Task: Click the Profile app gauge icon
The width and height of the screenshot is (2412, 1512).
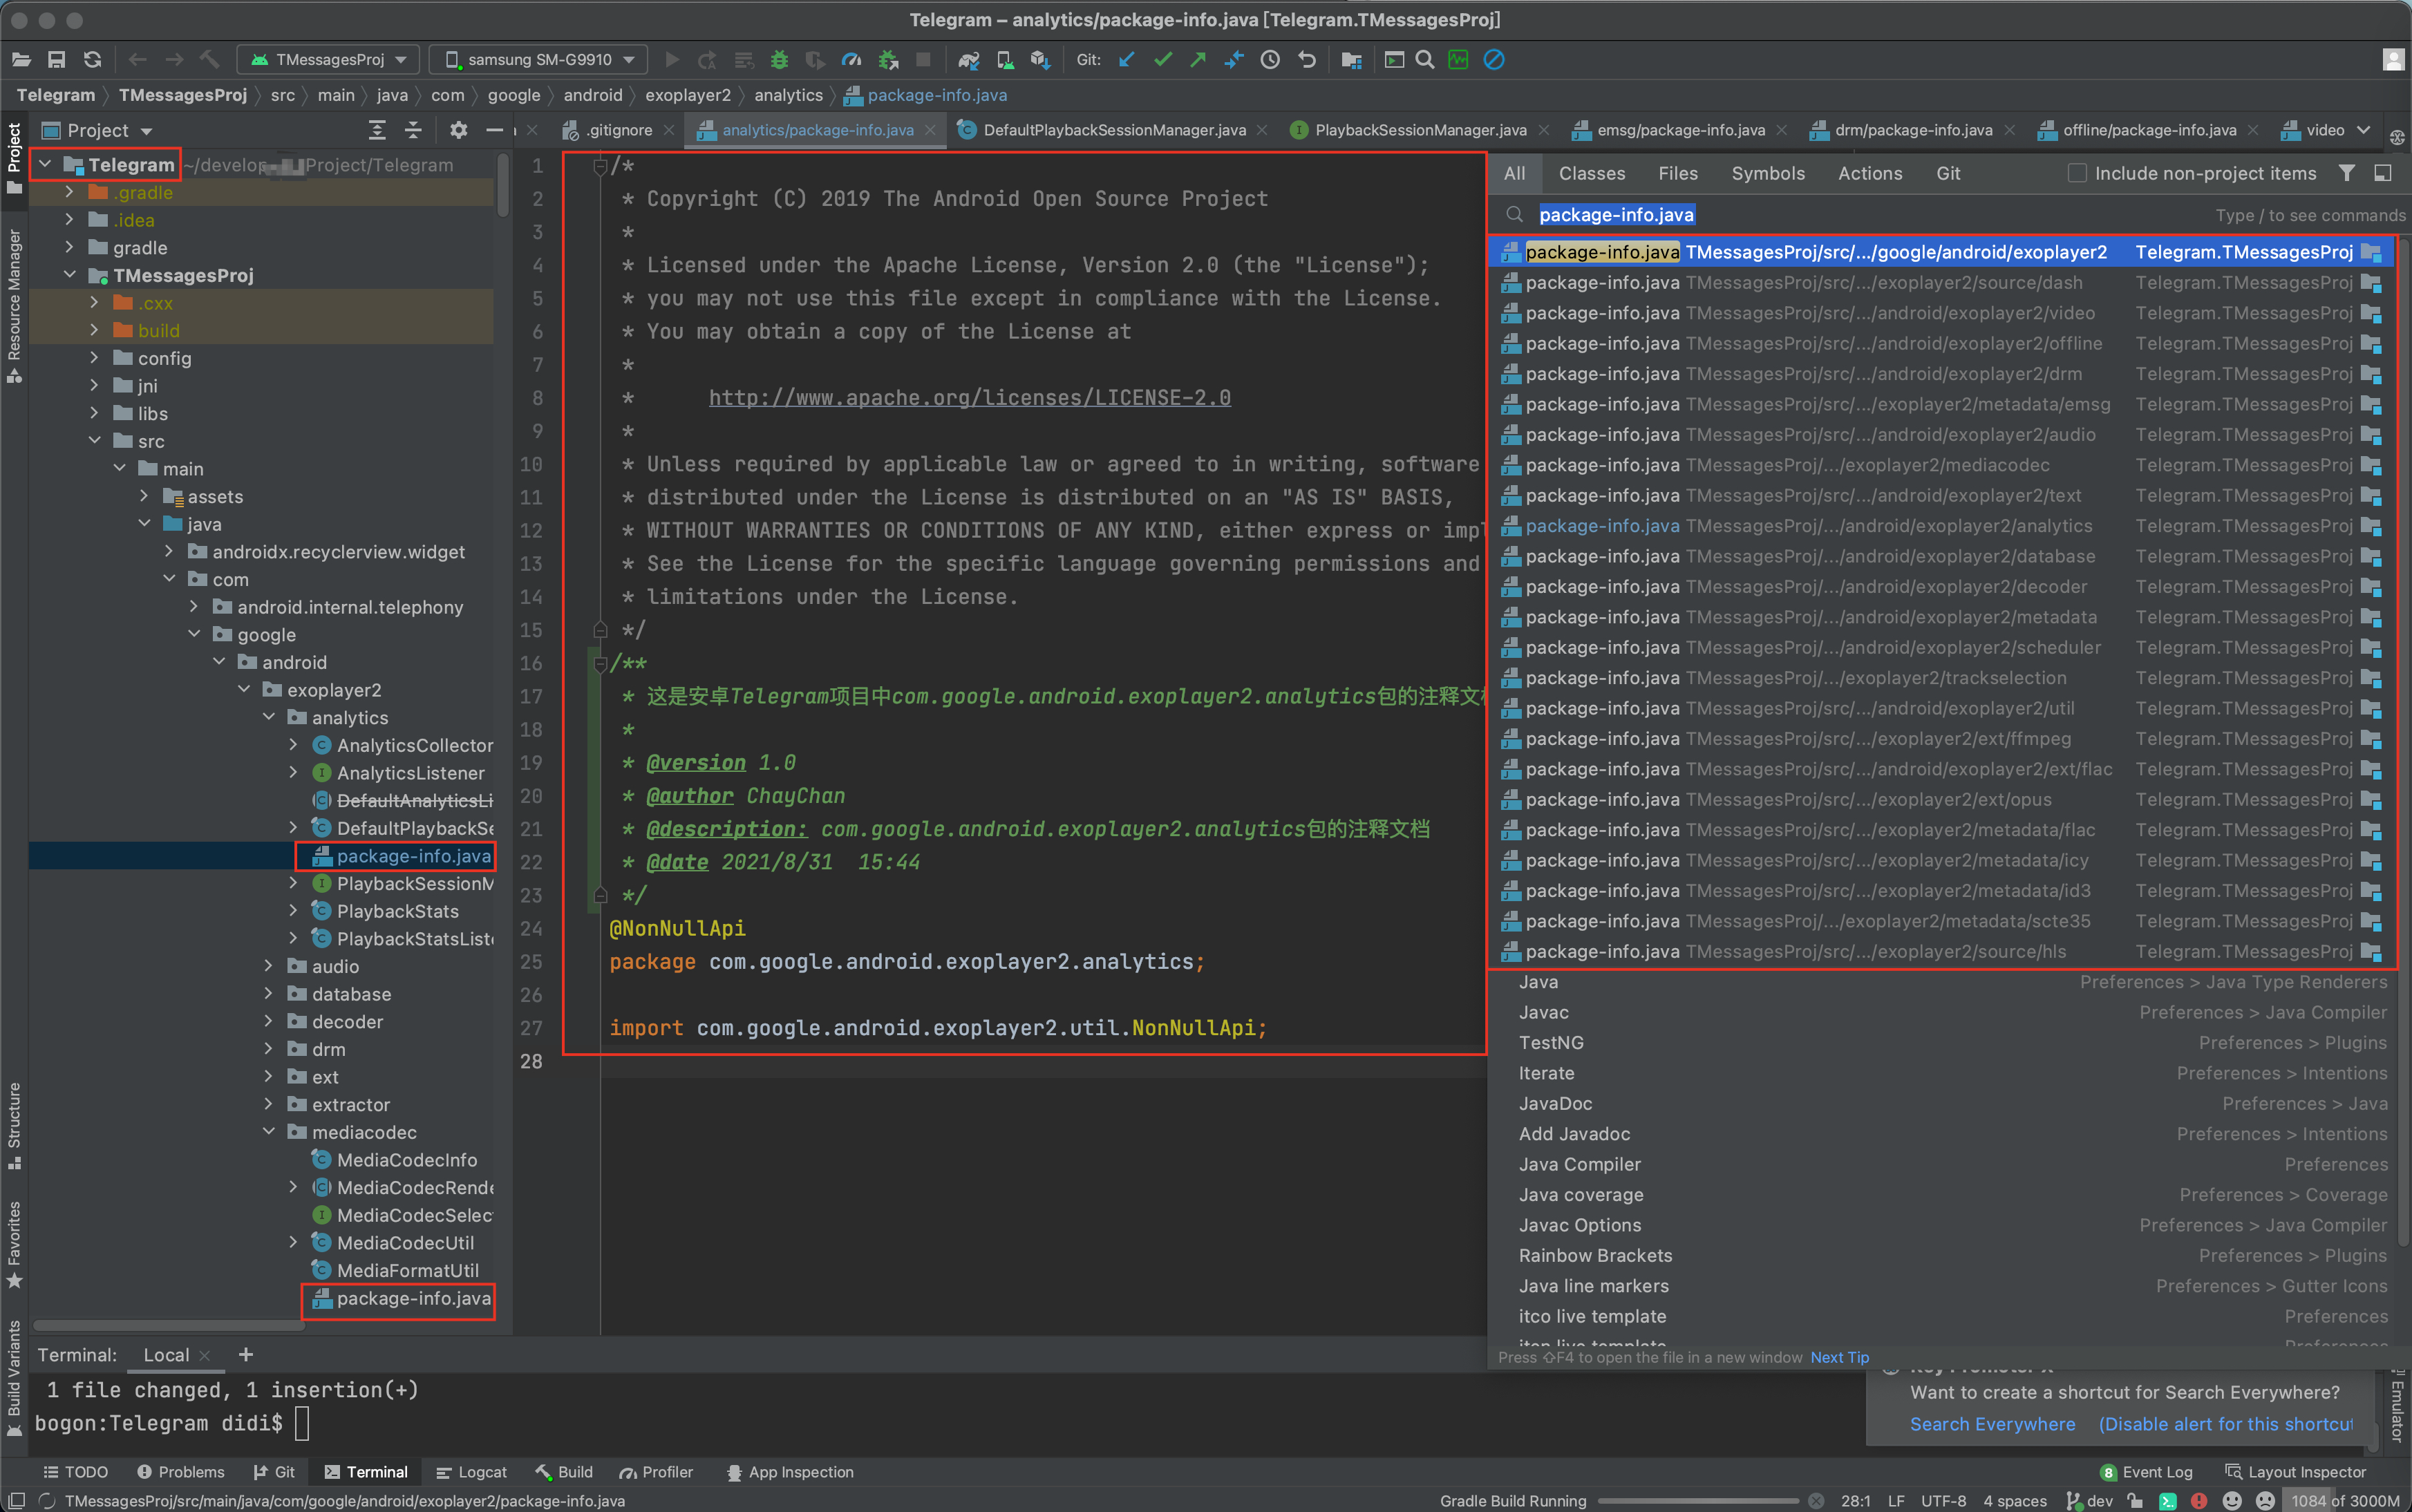Action: coord(851,60)
